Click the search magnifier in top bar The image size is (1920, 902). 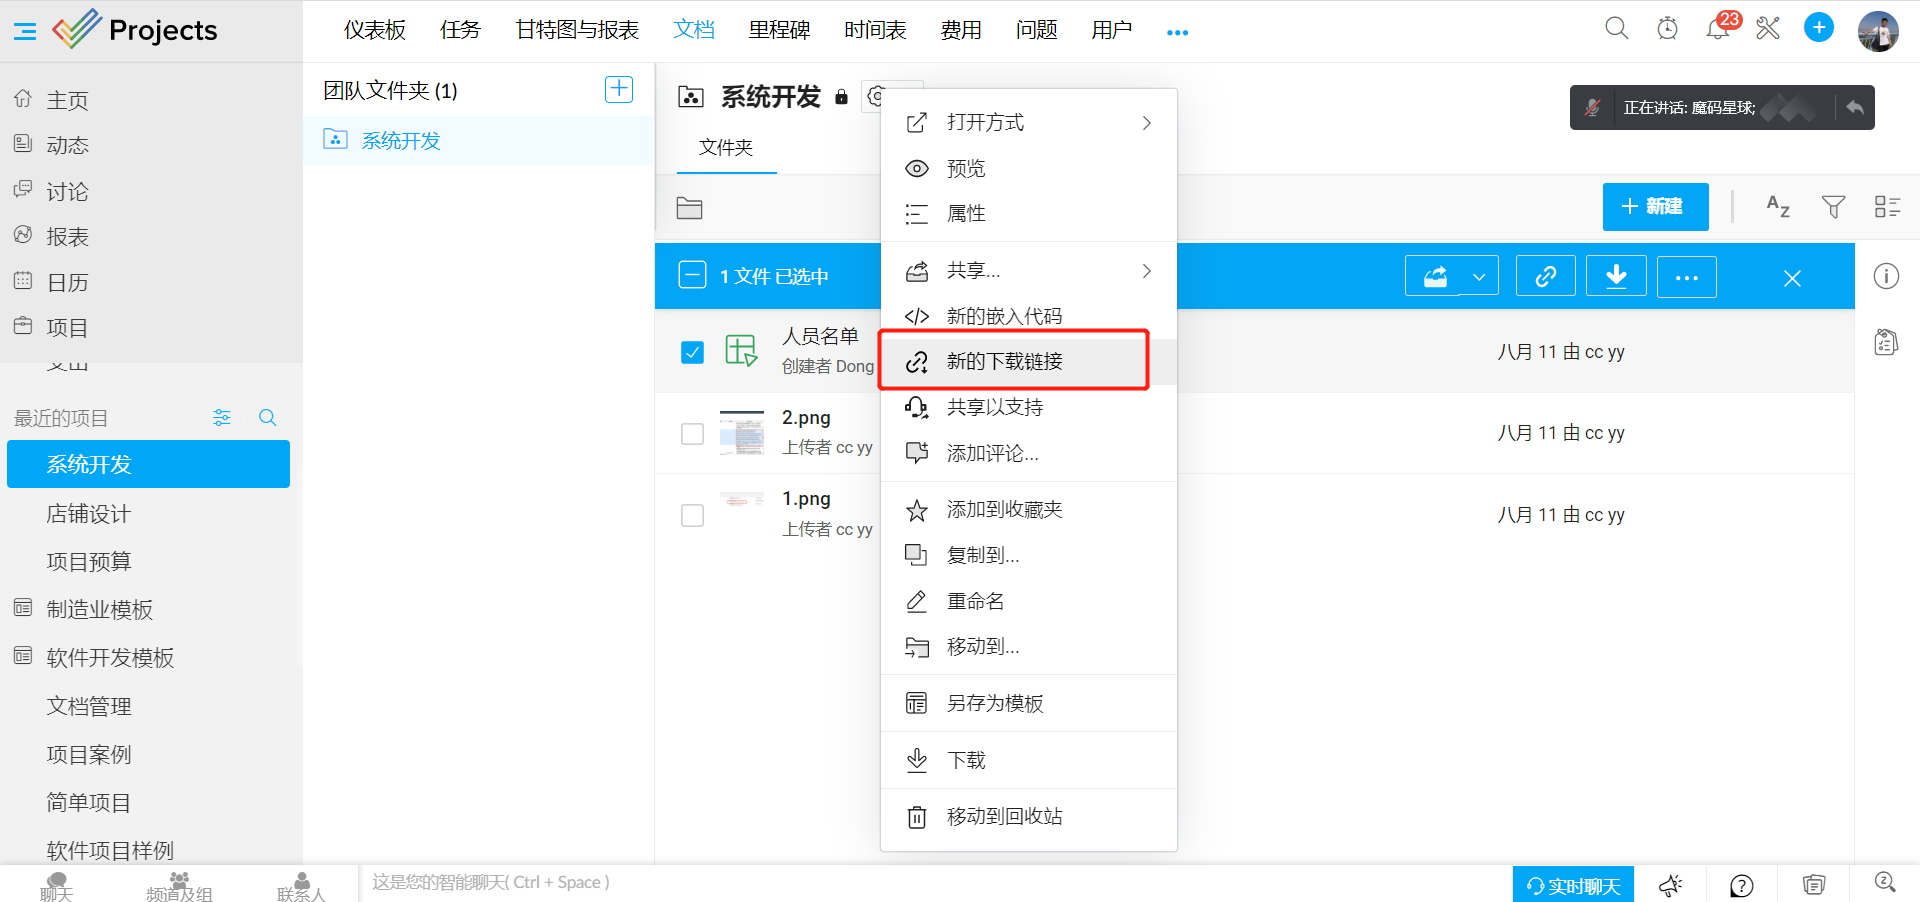[x=1616, y=29]
